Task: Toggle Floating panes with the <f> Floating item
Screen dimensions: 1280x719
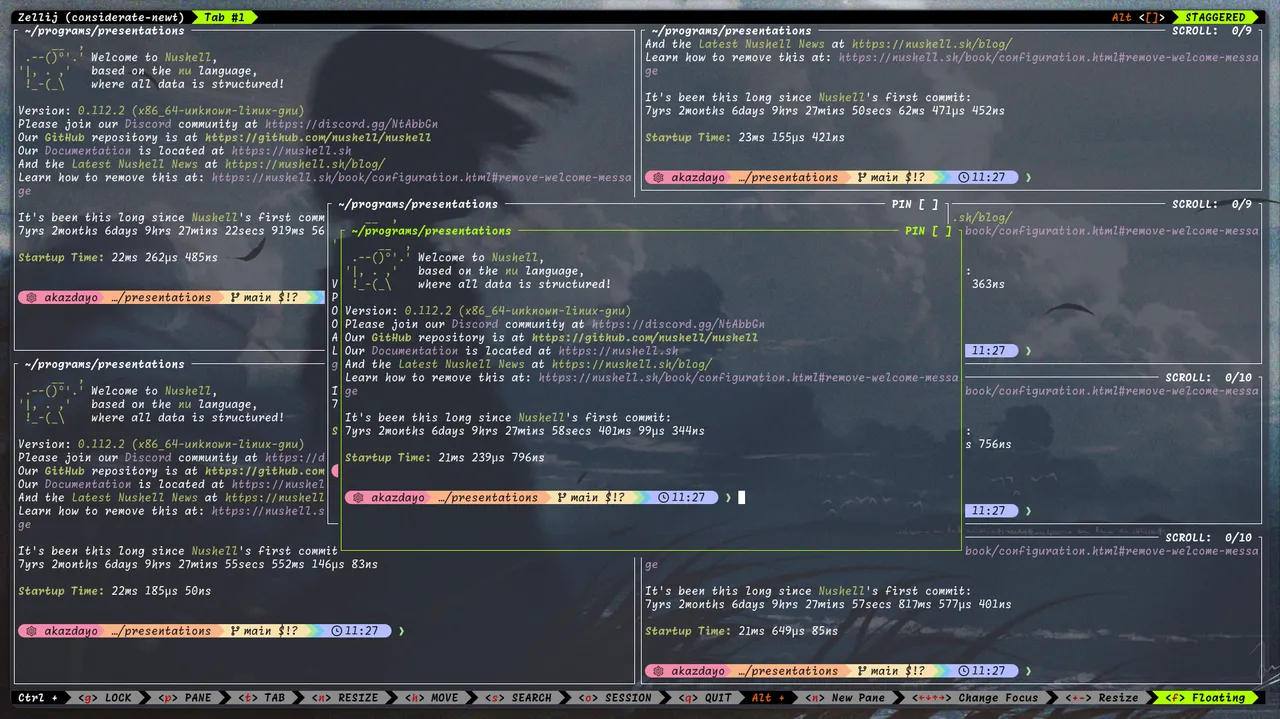Action: [1205, 698]
